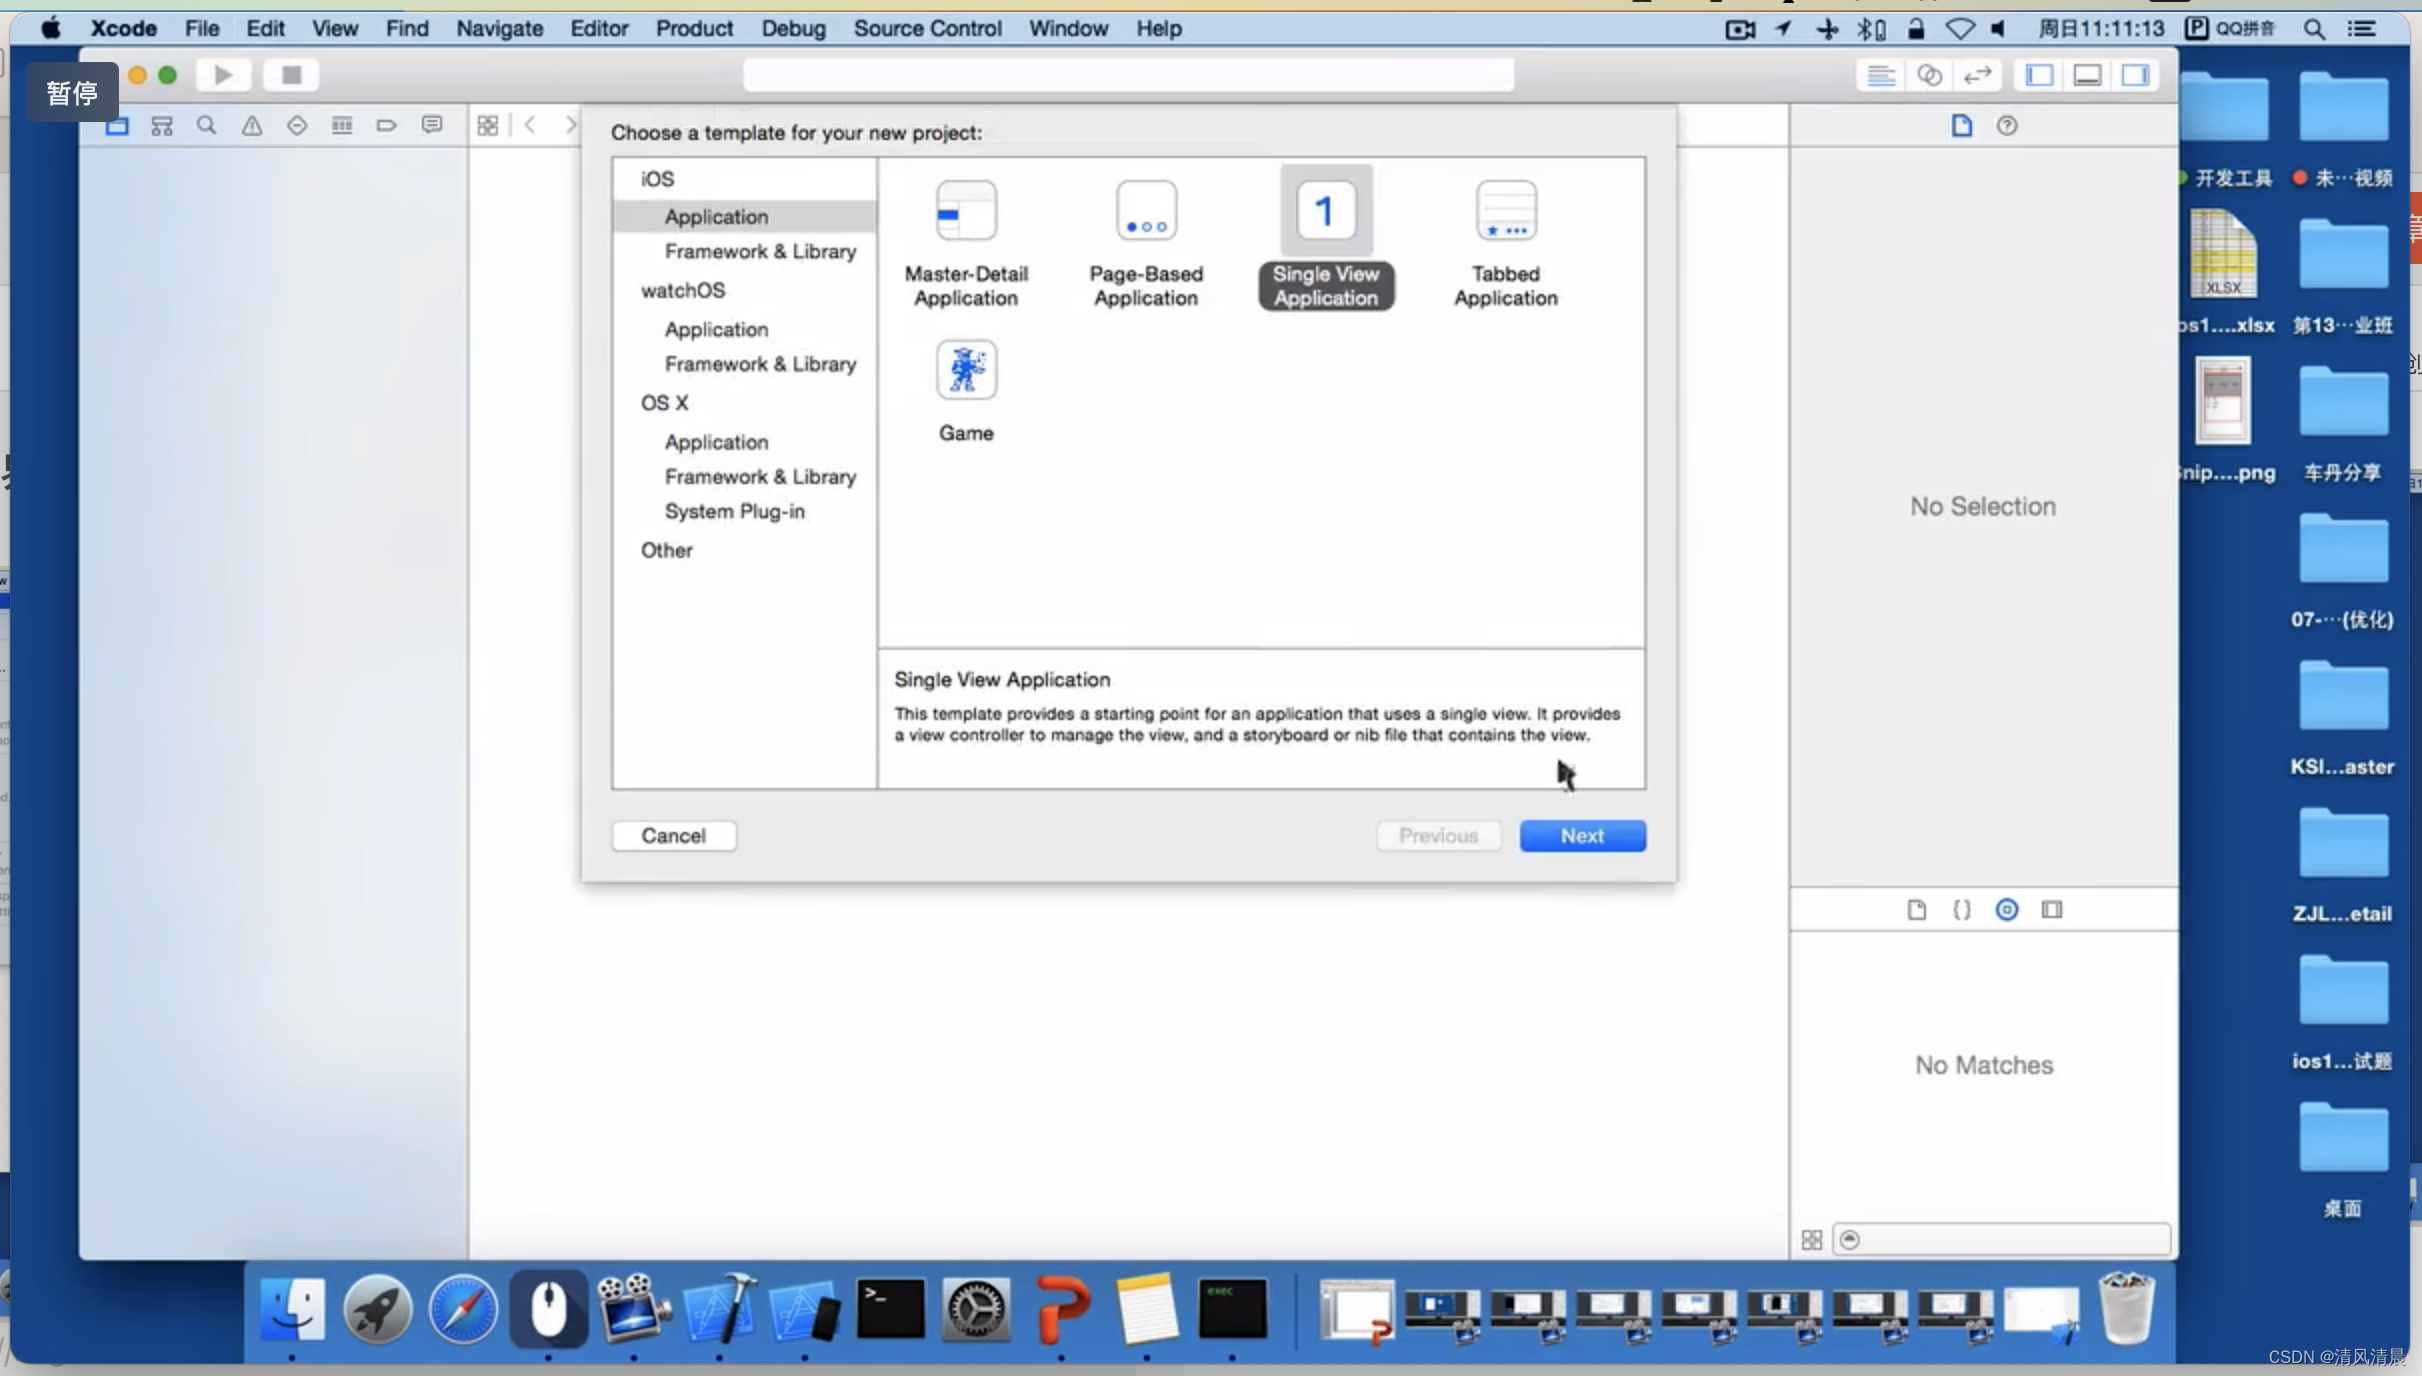2422x1376 pixels.
Task: Click the iOS section header
Action: pos(657,178)
